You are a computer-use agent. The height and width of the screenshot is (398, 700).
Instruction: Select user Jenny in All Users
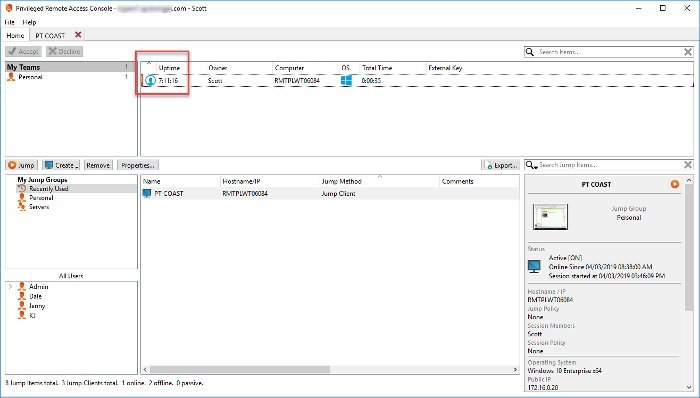click(37, 306)
